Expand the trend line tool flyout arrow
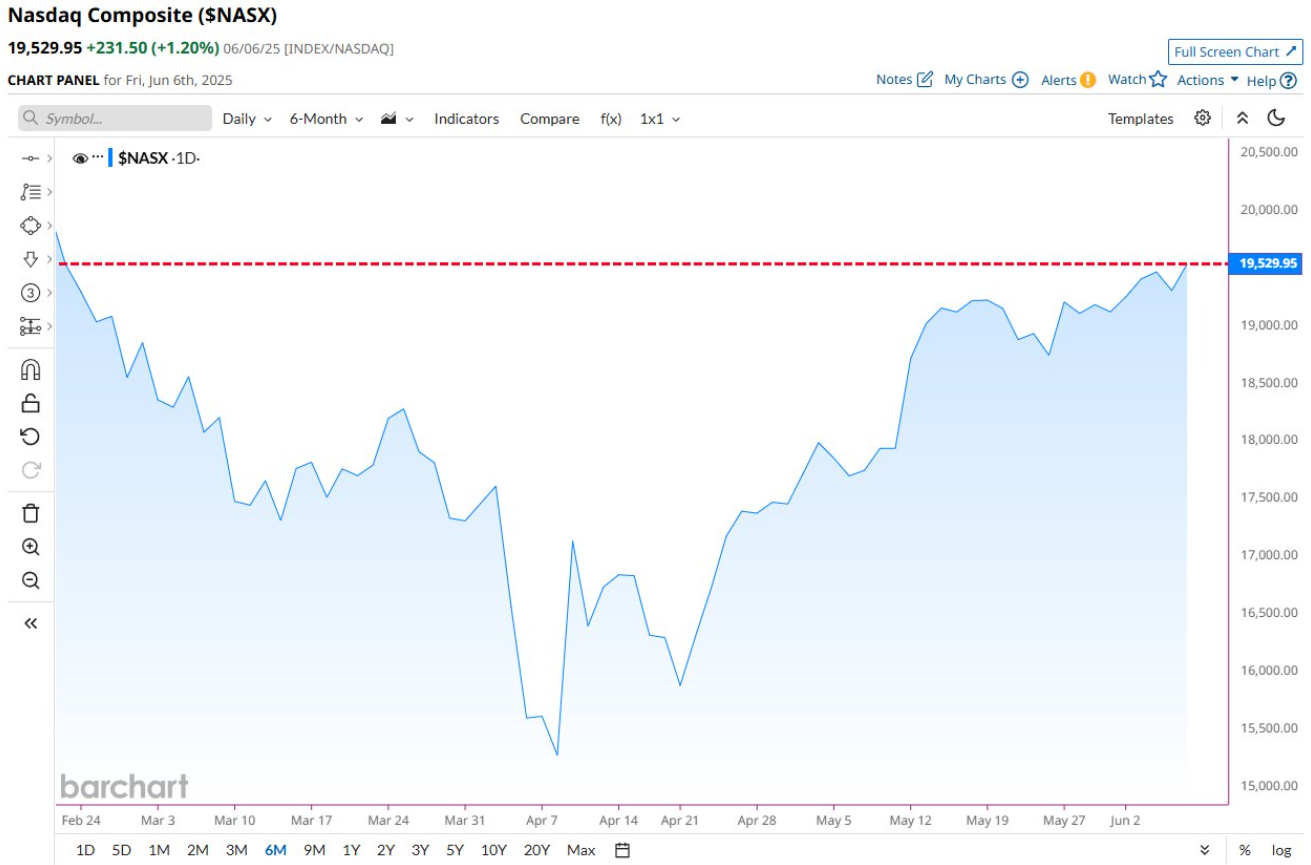1311x865 pixels. pyautogui.click(x=49, y=158)
